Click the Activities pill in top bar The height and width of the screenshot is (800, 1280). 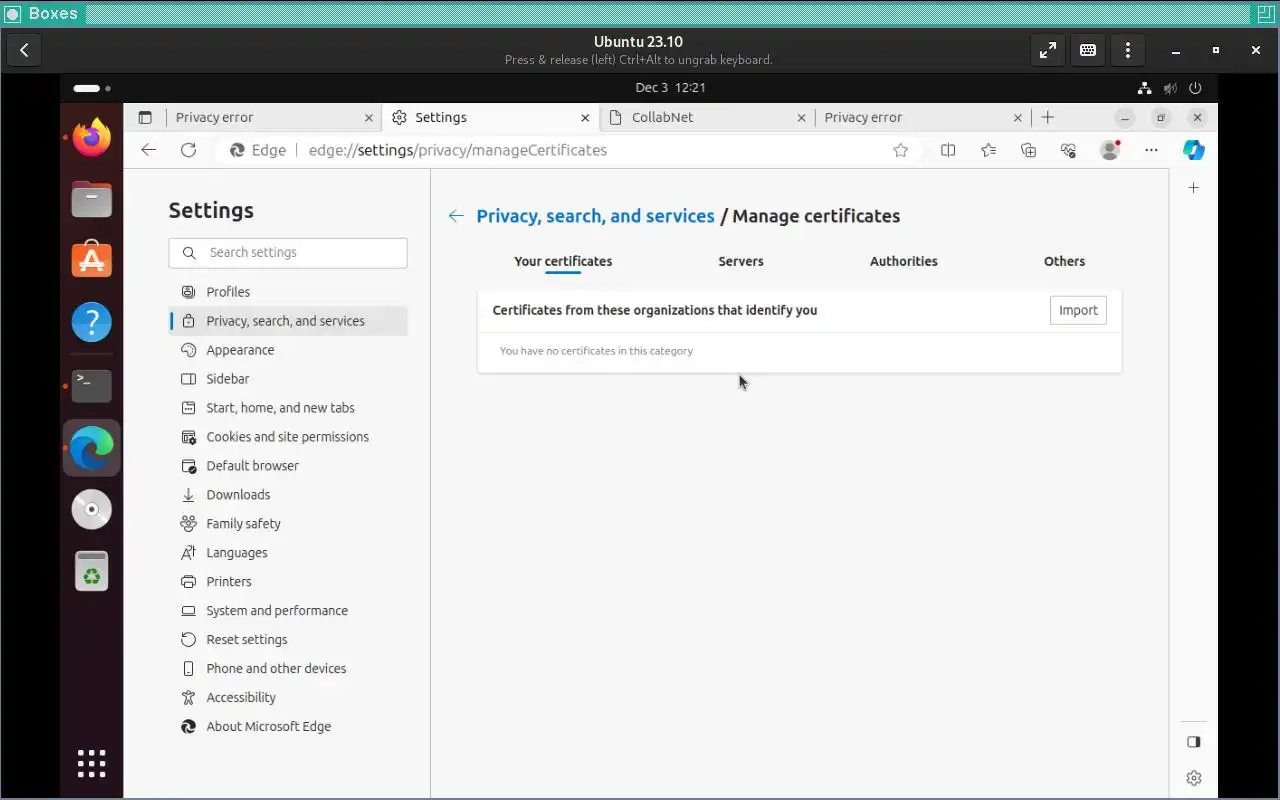91,88
